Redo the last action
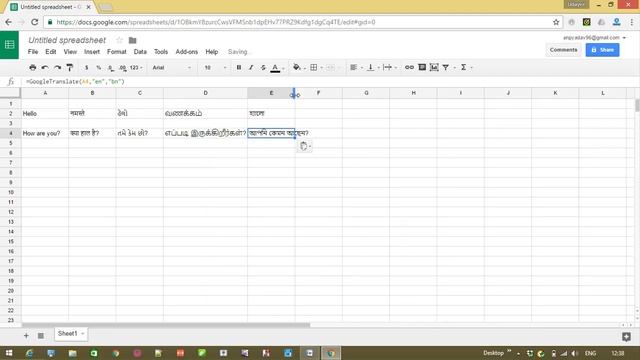Viewport: 640px width, 360px height. [58, 67]
